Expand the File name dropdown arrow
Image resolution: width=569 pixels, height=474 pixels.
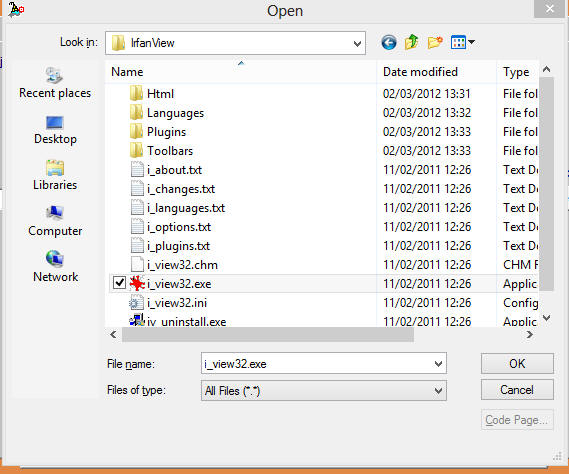438,364
